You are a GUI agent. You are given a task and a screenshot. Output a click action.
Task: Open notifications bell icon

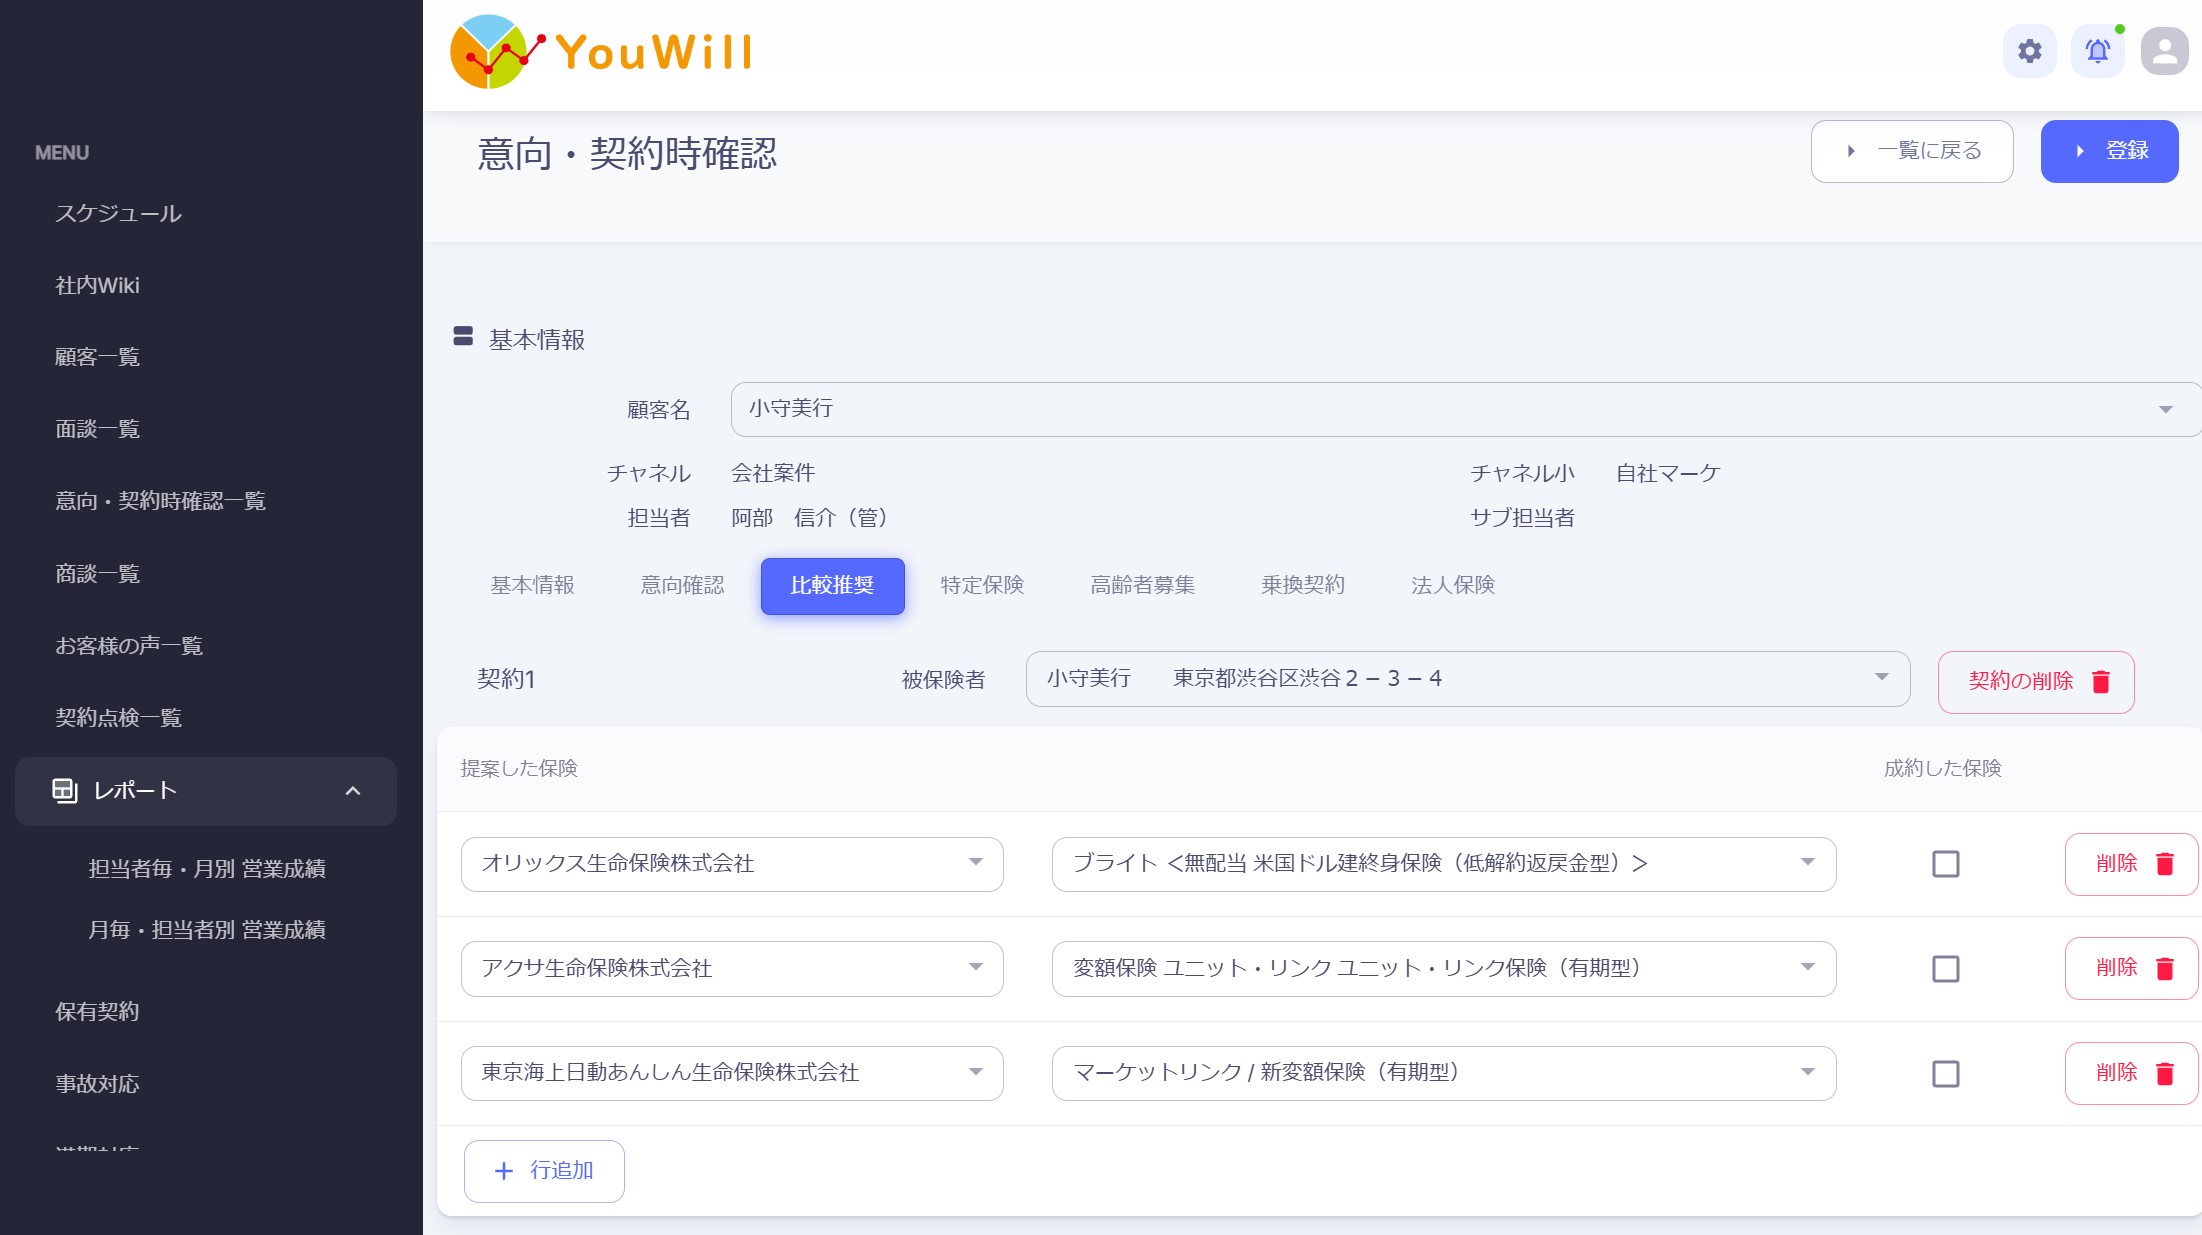click(2097, 51)
